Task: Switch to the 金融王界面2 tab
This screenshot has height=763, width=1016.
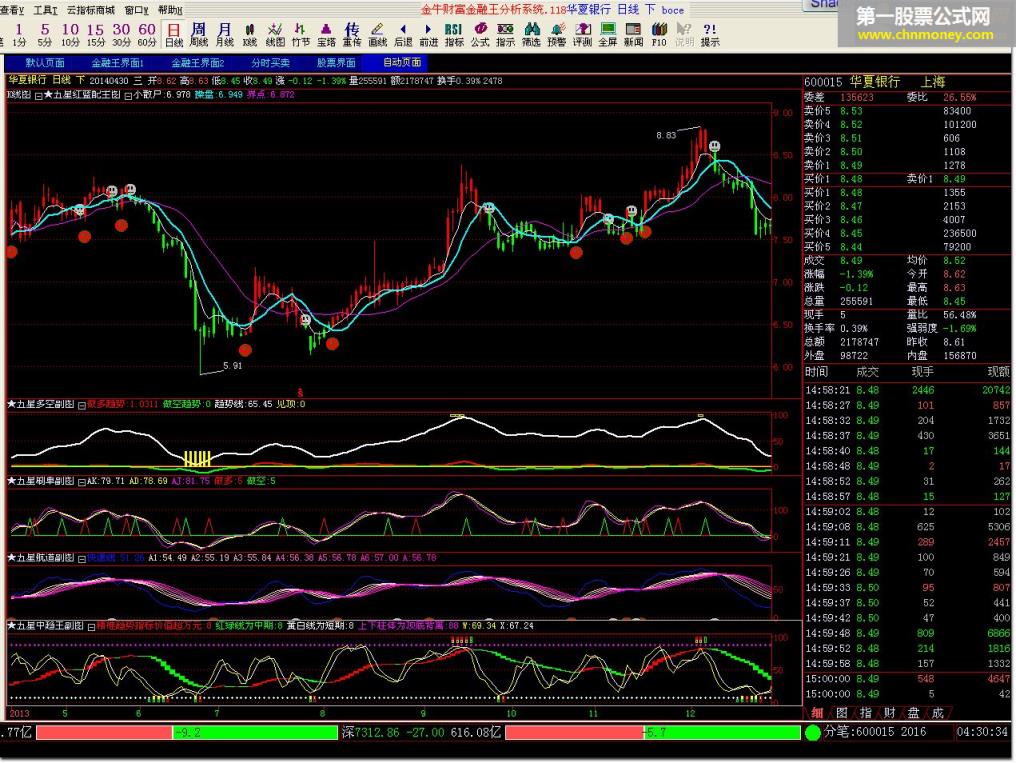Action: click(198, 62)
